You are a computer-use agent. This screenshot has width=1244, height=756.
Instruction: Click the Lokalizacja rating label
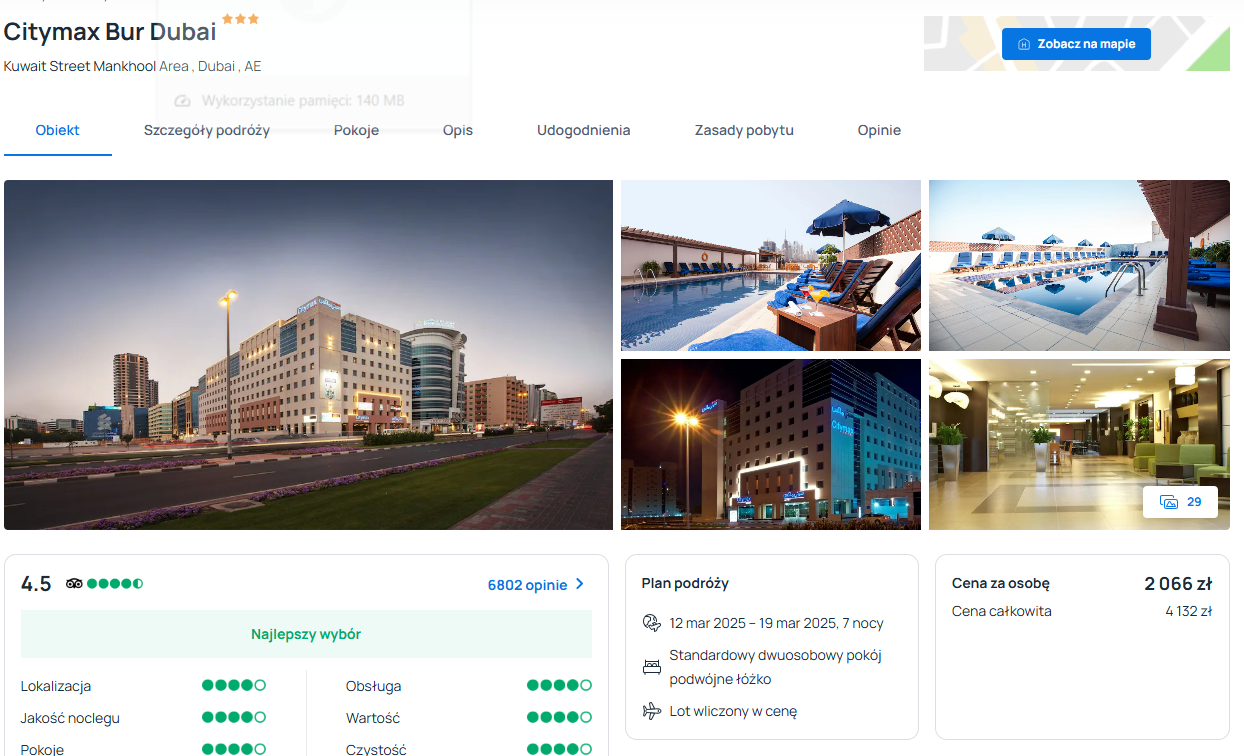56,686
